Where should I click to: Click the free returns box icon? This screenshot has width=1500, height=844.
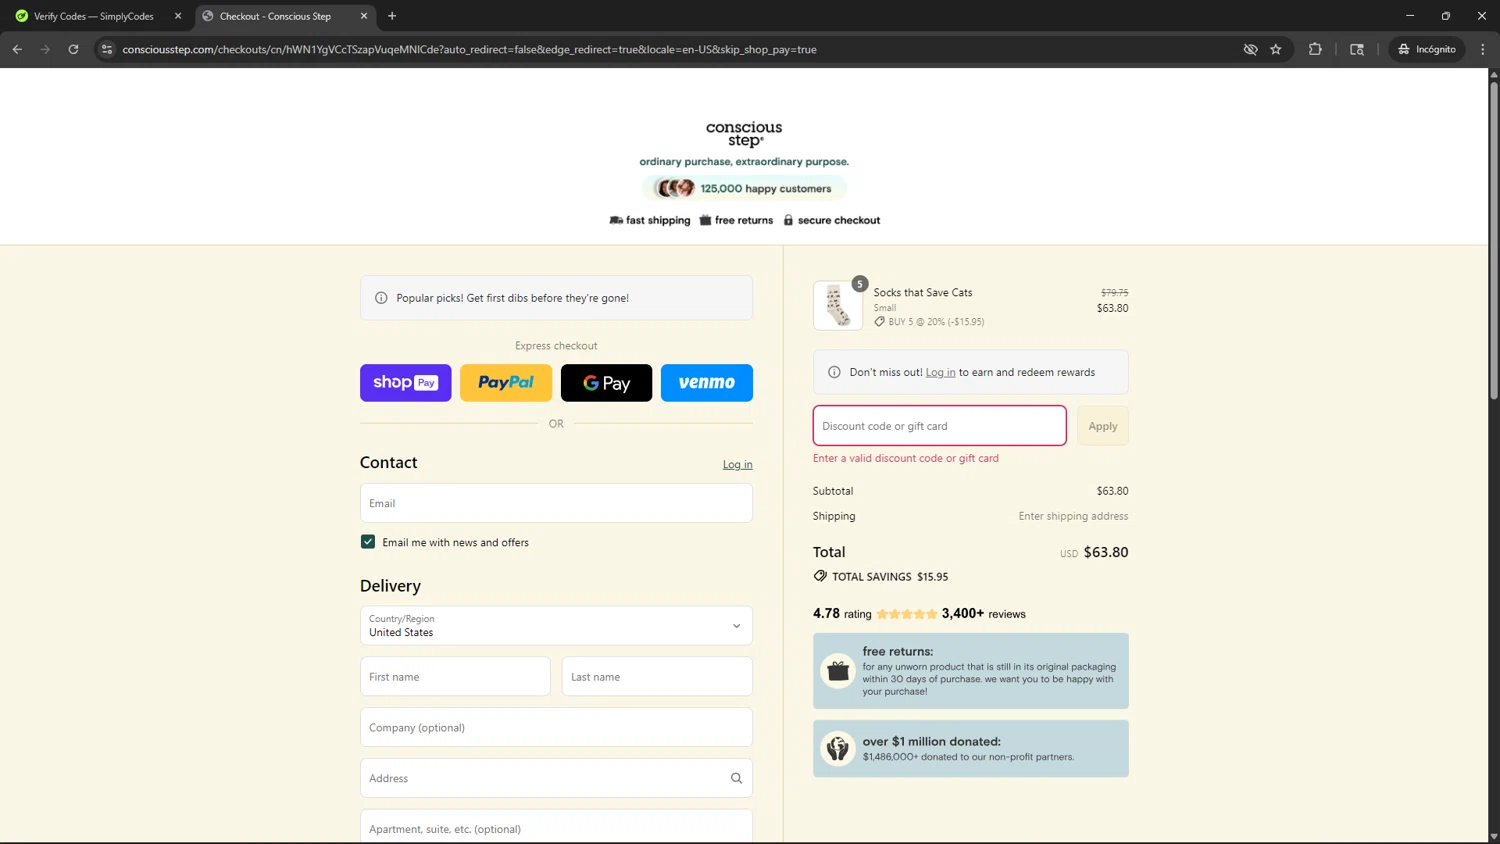pos(705,220)
